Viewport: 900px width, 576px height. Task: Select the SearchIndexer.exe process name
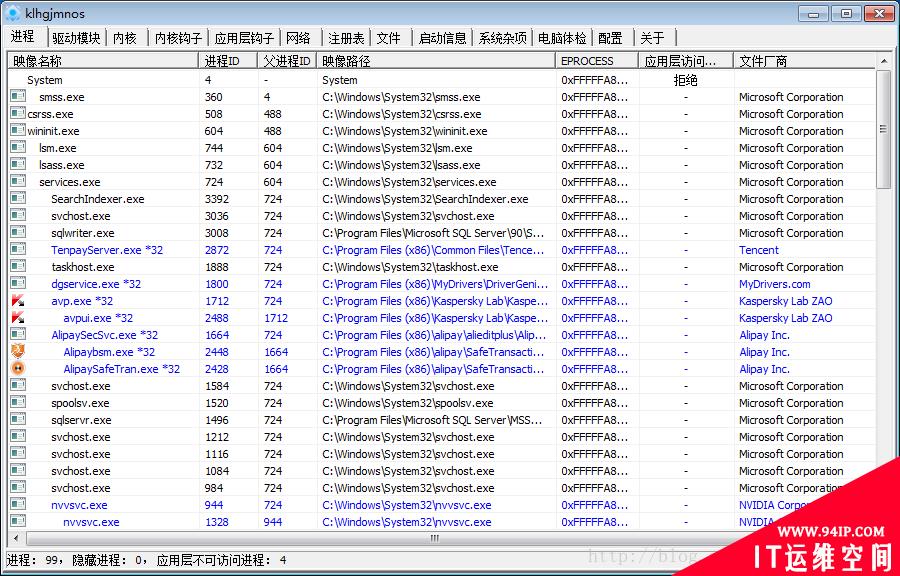pyautogui.click(x=98, y=199)
